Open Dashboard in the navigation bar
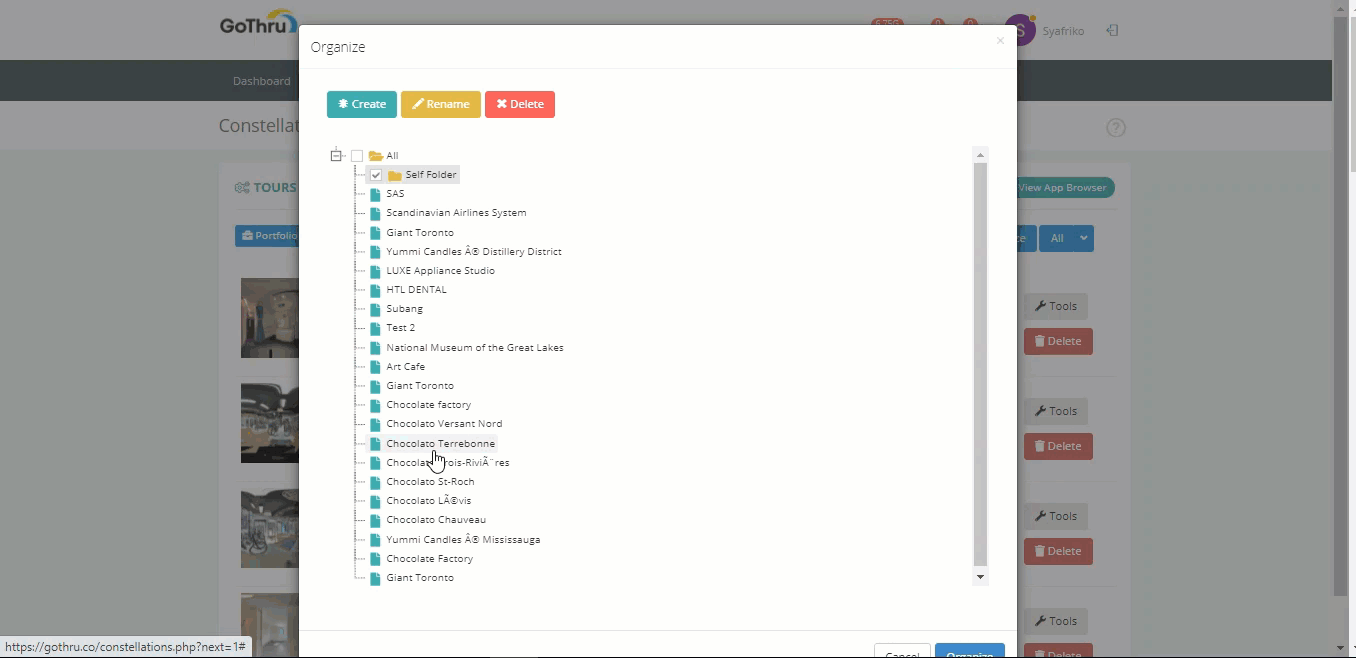Viewport: 1356px width, 658px height. click(262, 81)
